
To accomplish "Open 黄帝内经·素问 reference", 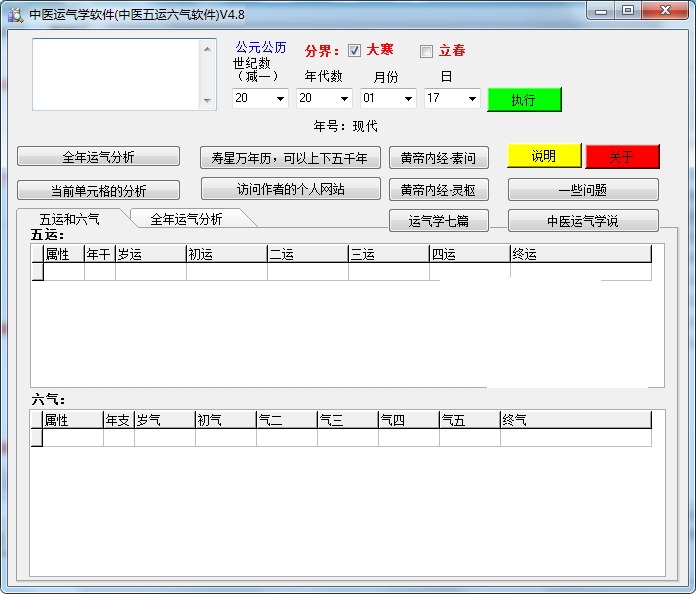I will pyautogui.click(x=438, y=157).
